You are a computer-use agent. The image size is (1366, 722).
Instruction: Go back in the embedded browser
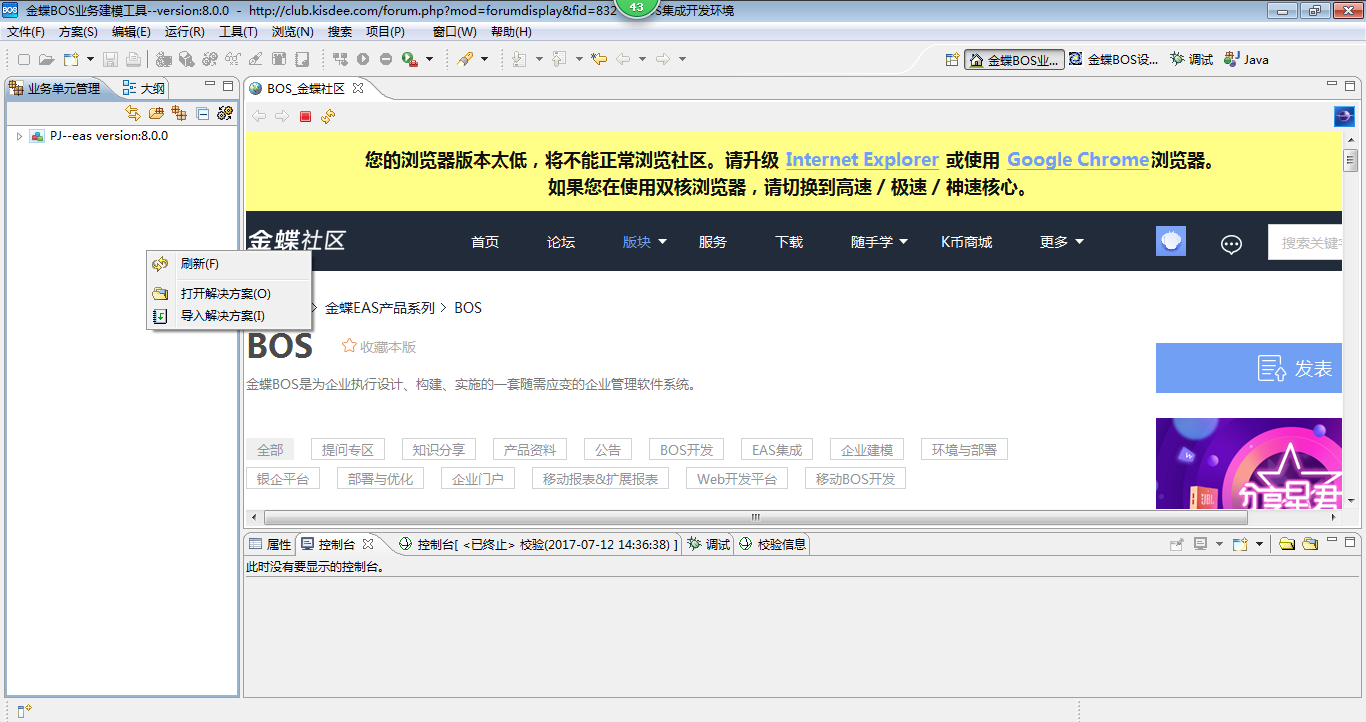click(259, 116)
